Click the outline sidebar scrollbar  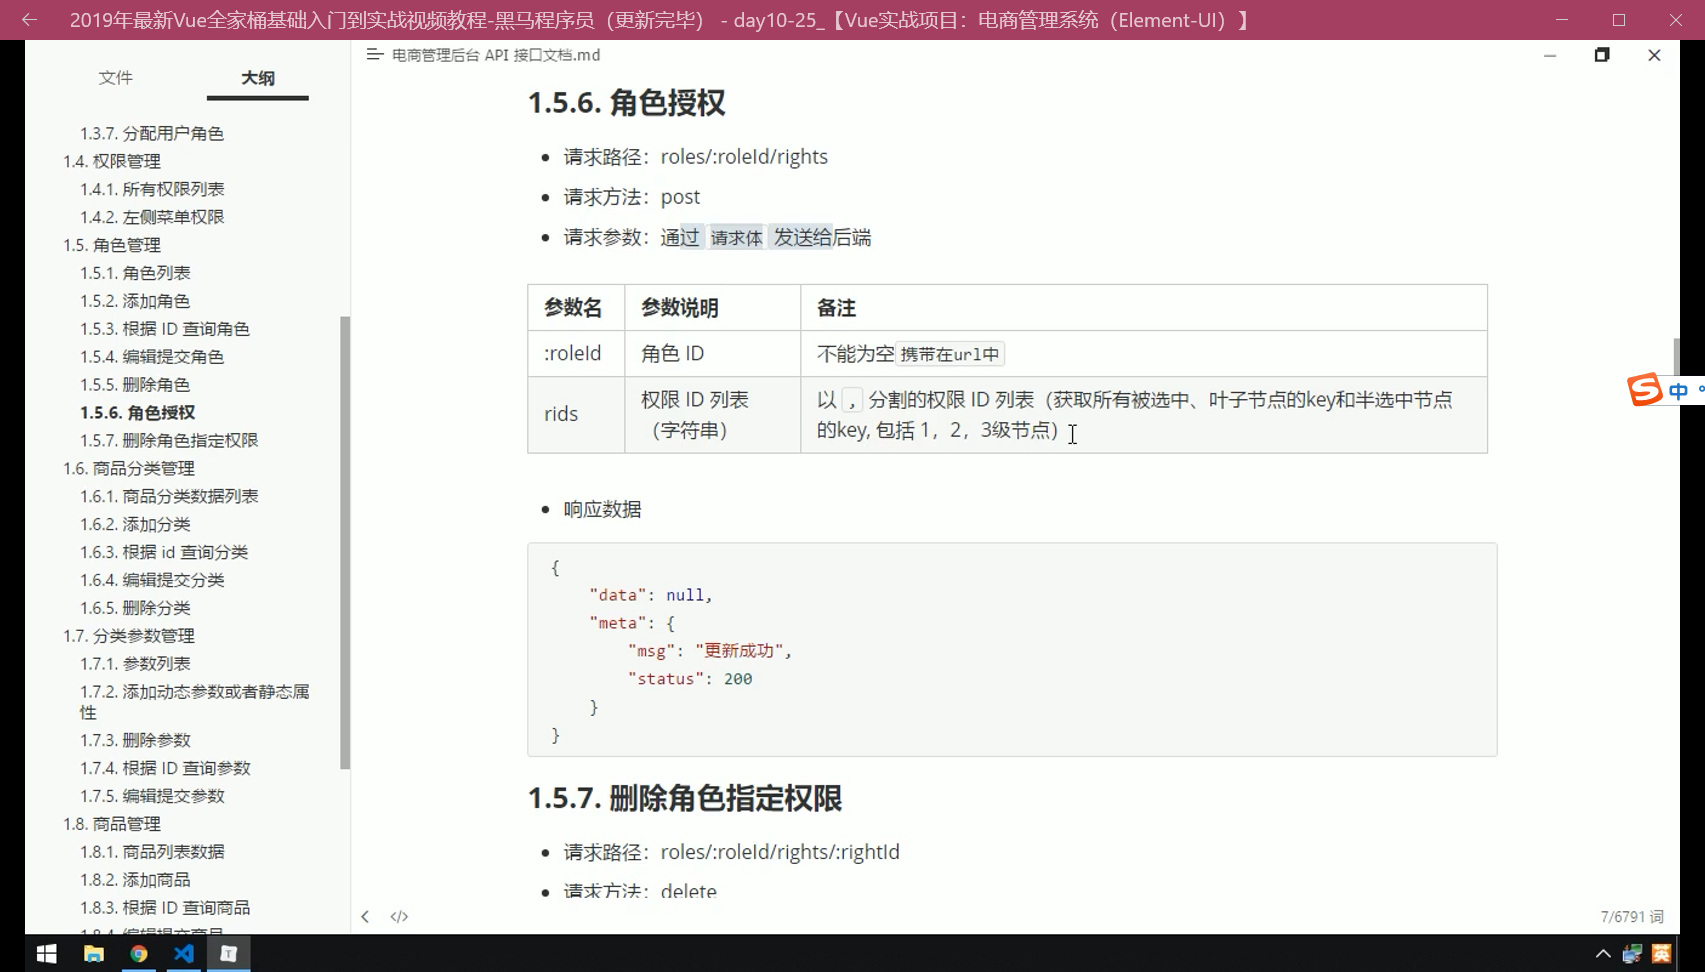(345, 540)
